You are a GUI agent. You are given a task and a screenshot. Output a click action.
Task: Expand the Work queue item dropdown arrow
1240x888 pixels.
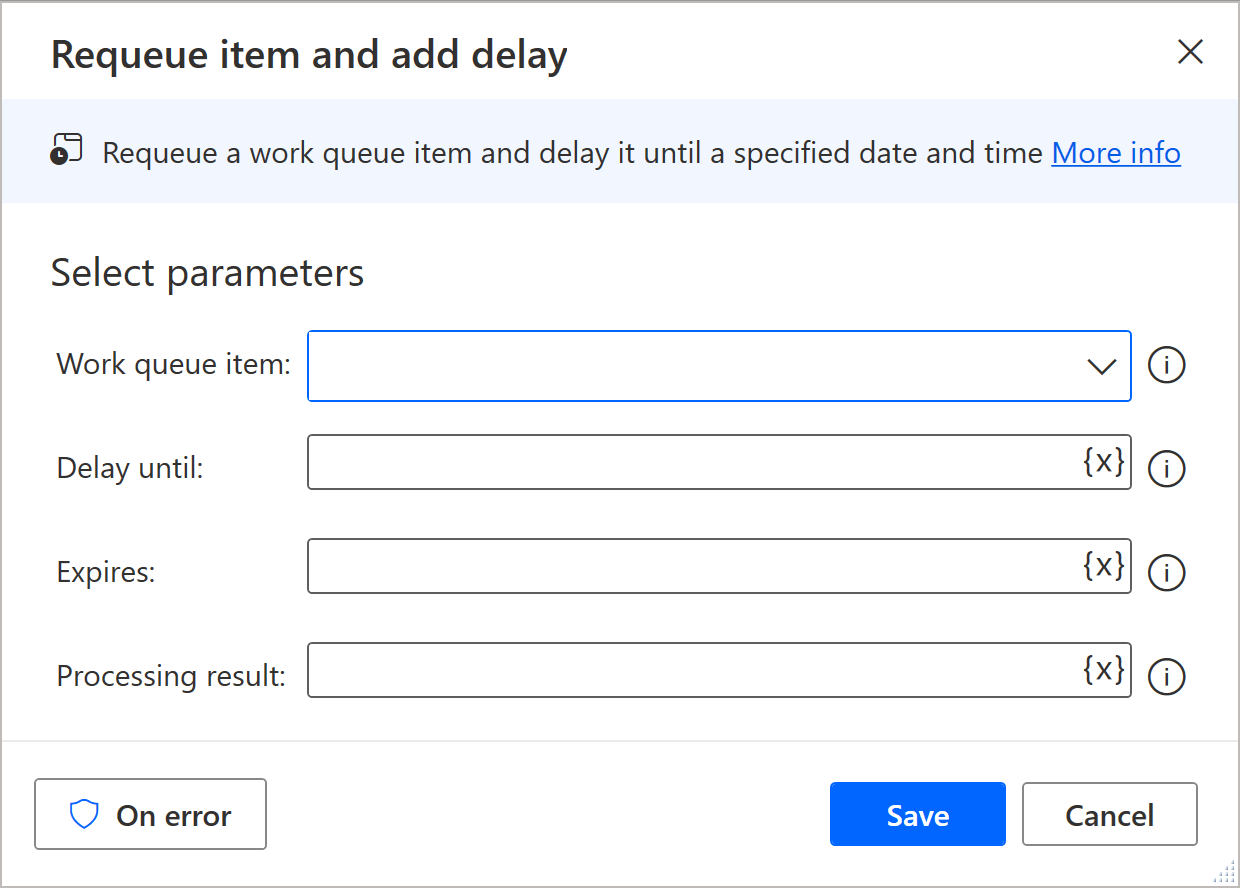tap(1101, 367)
